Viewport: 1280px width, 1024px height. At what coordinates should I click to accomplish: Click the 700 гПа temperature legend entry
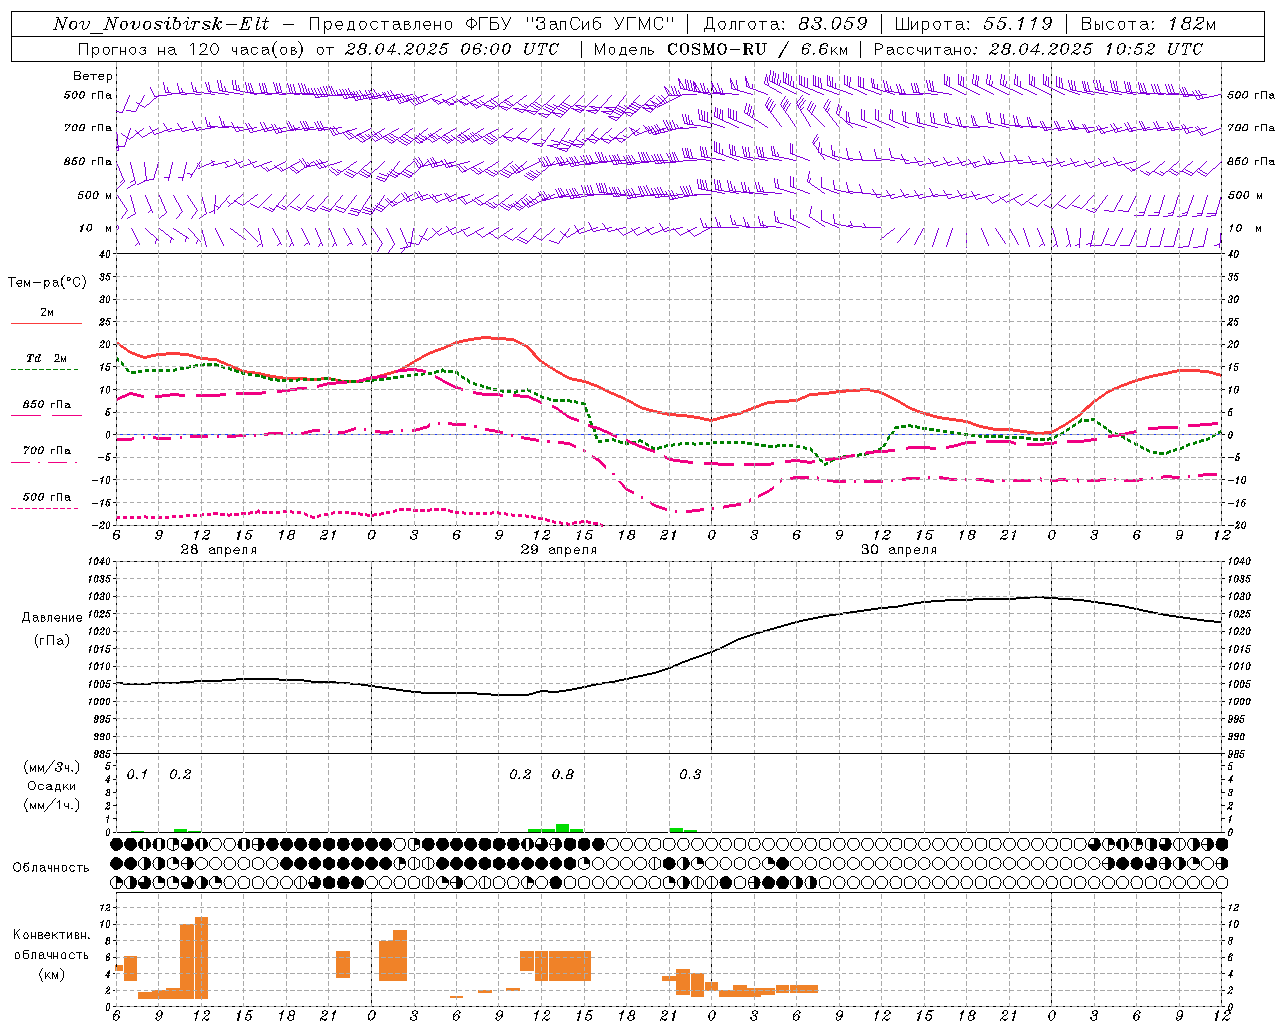pos(46,451)
